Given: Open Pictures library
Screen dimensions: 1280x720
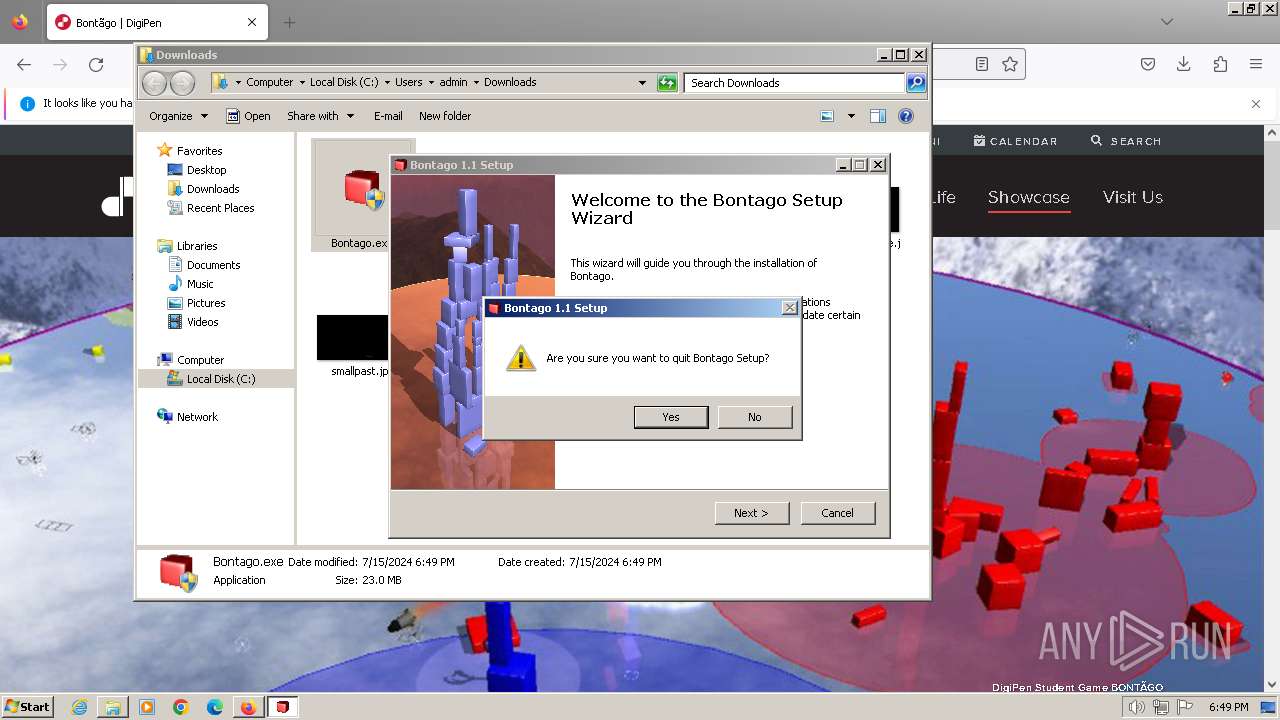Looking at the screenshot, I should (206, 303).
